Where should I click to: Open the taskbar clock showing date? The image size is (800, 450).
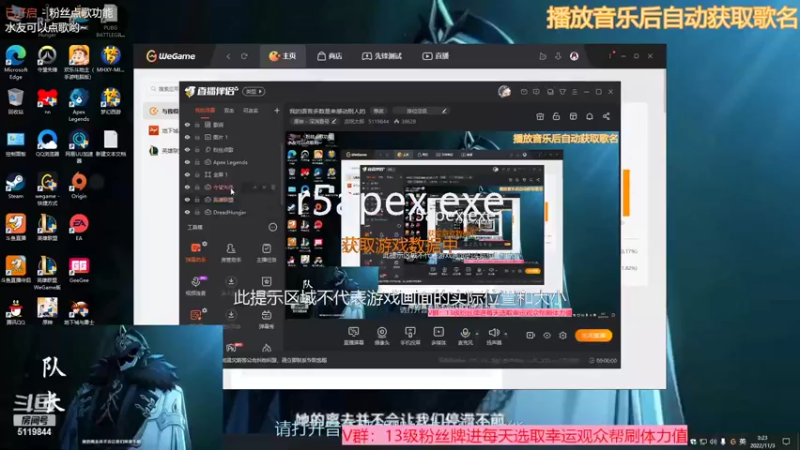point(762,441)
